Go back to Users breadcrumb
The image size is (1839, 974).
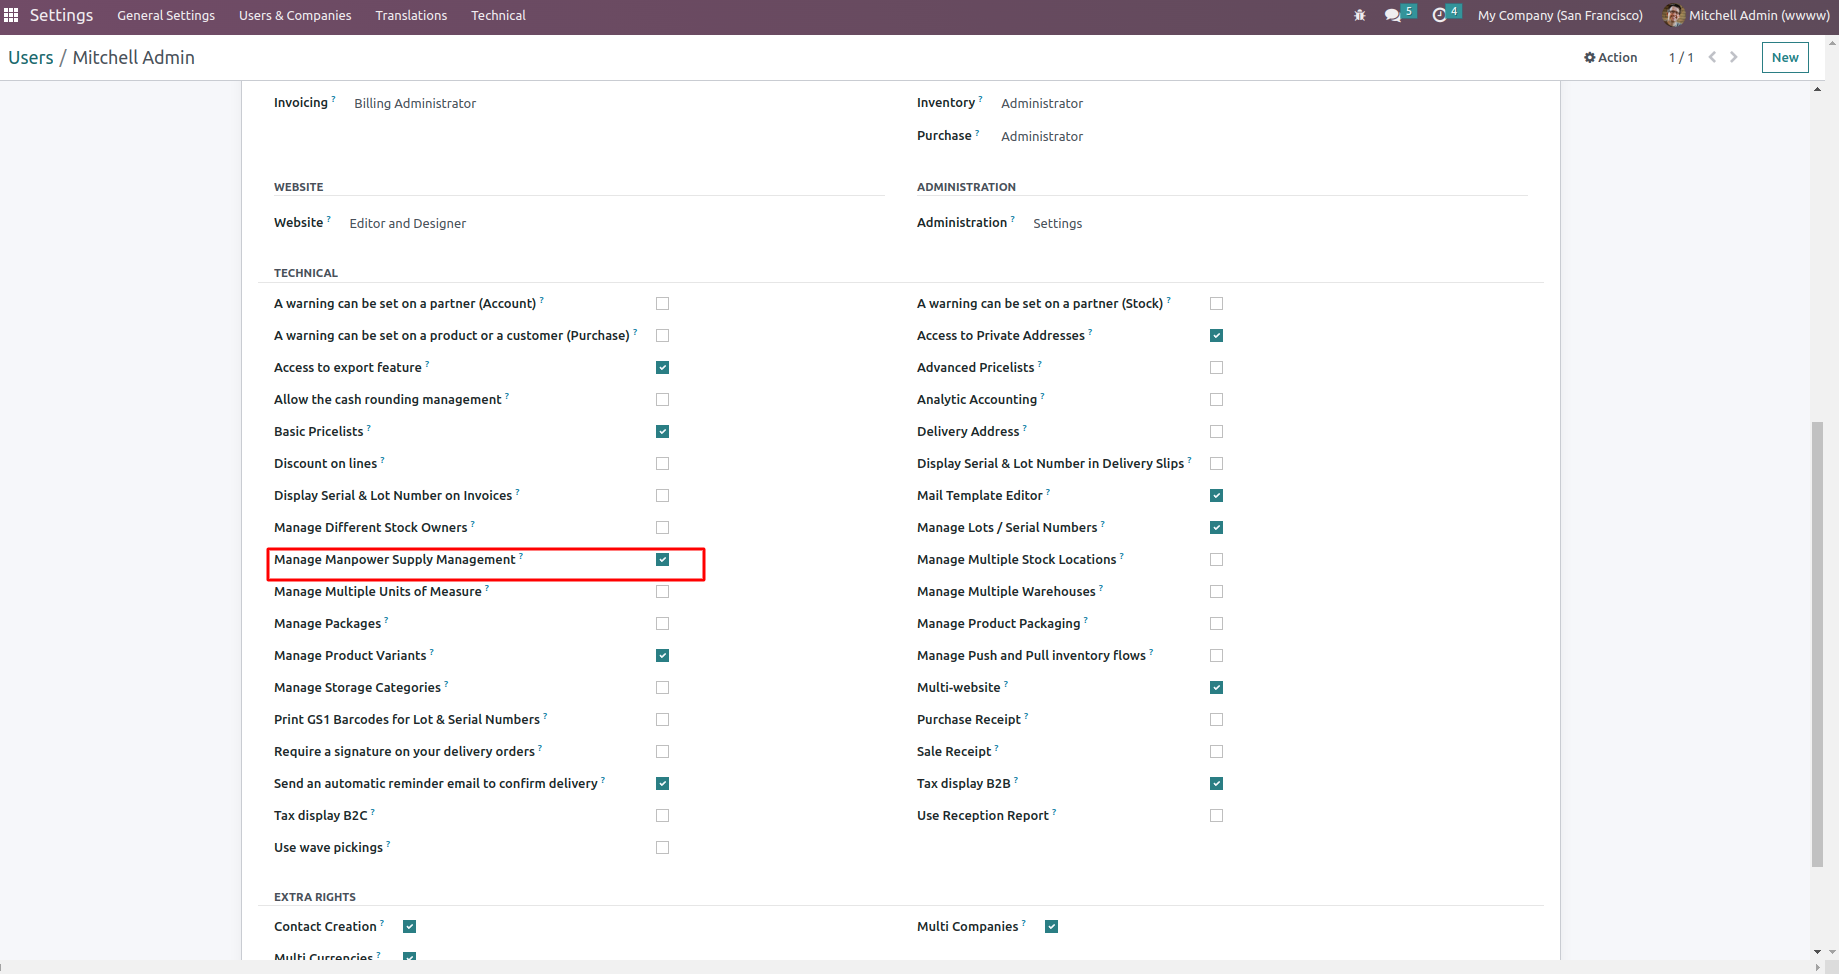(x=31, y=57)
